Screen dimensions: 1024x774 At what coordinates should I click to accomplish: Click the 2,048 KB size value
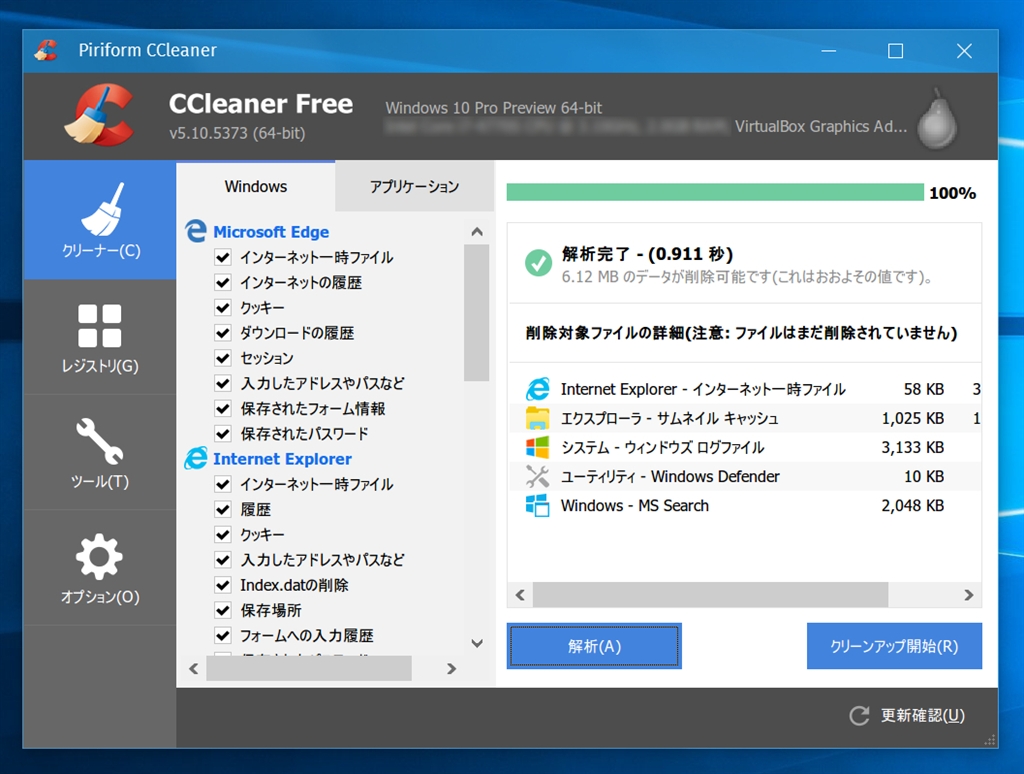point(913,506)
